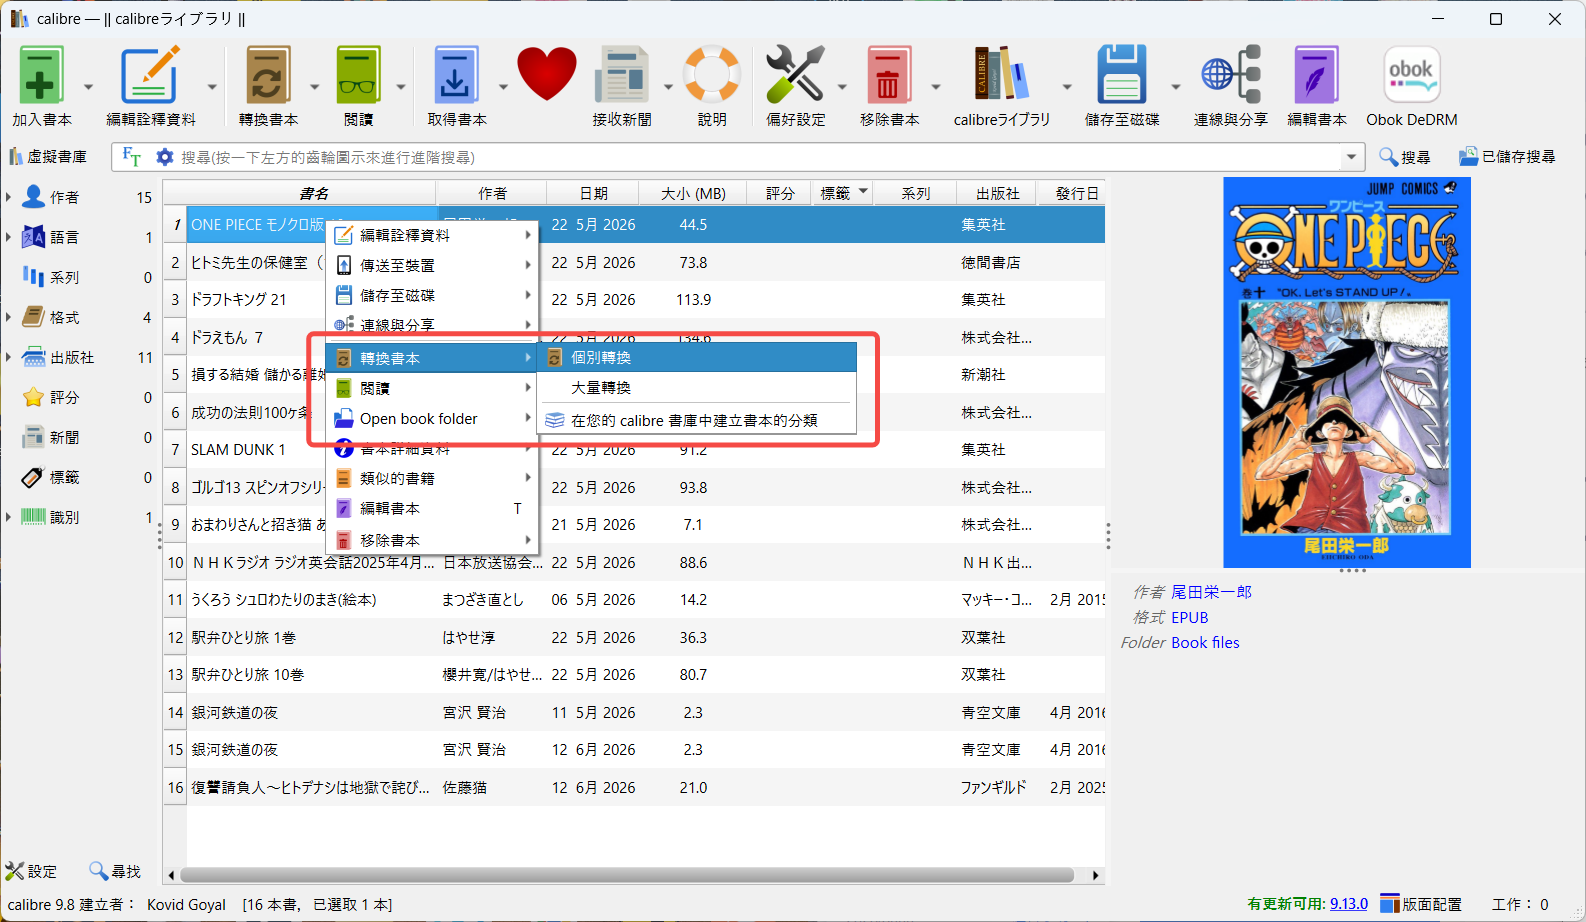Click the 虛擬書庫 virtual library button
The image size is (1586, 922).
point(48,157)
